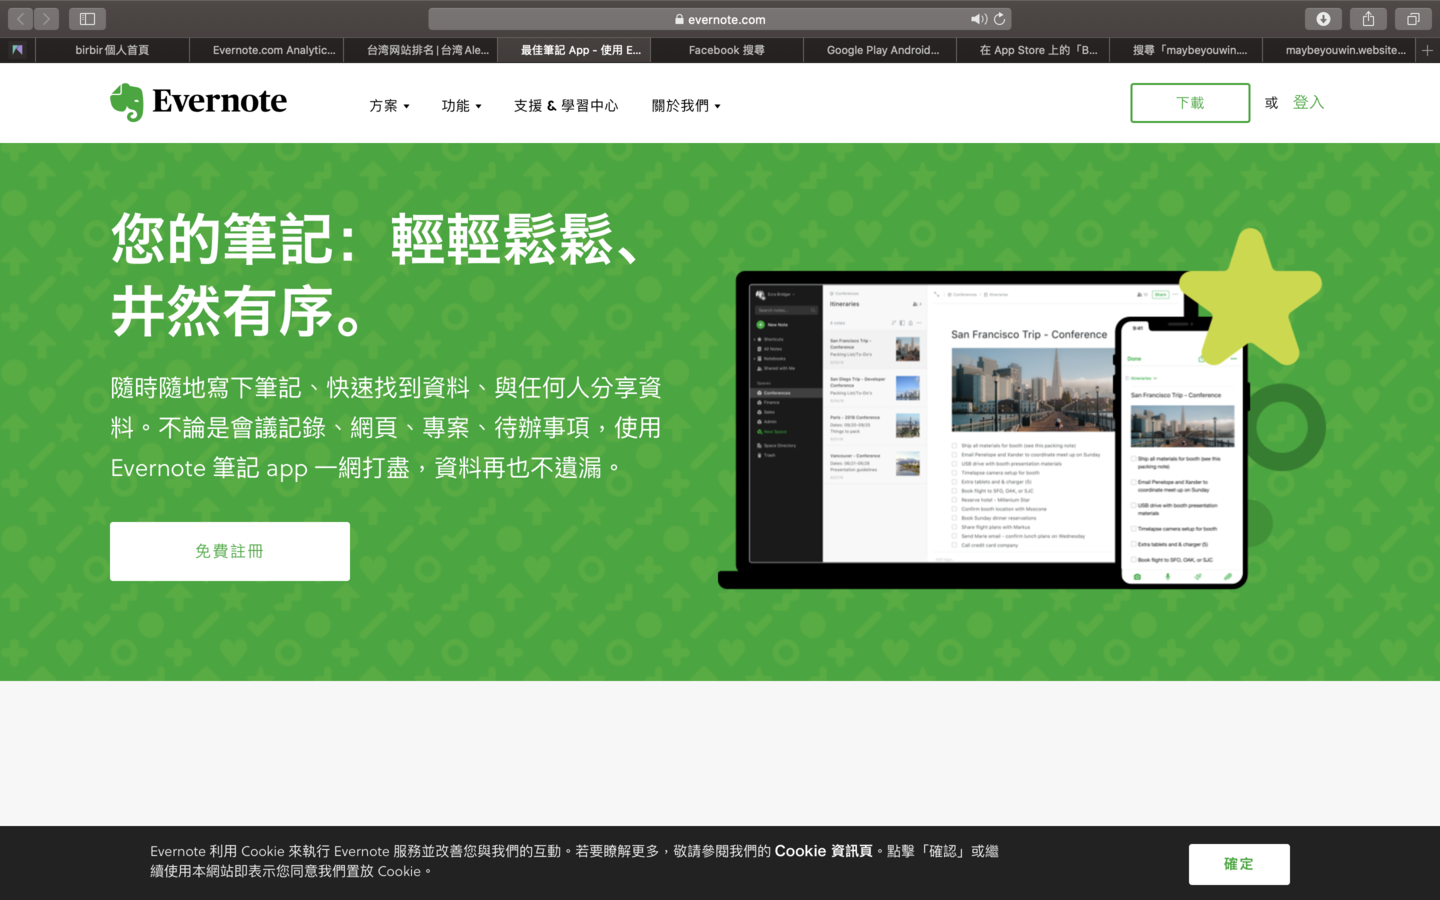Confirm cookies with 確定 button
The width and height of the screenshot is (1440, 900).
(1239, 864)
